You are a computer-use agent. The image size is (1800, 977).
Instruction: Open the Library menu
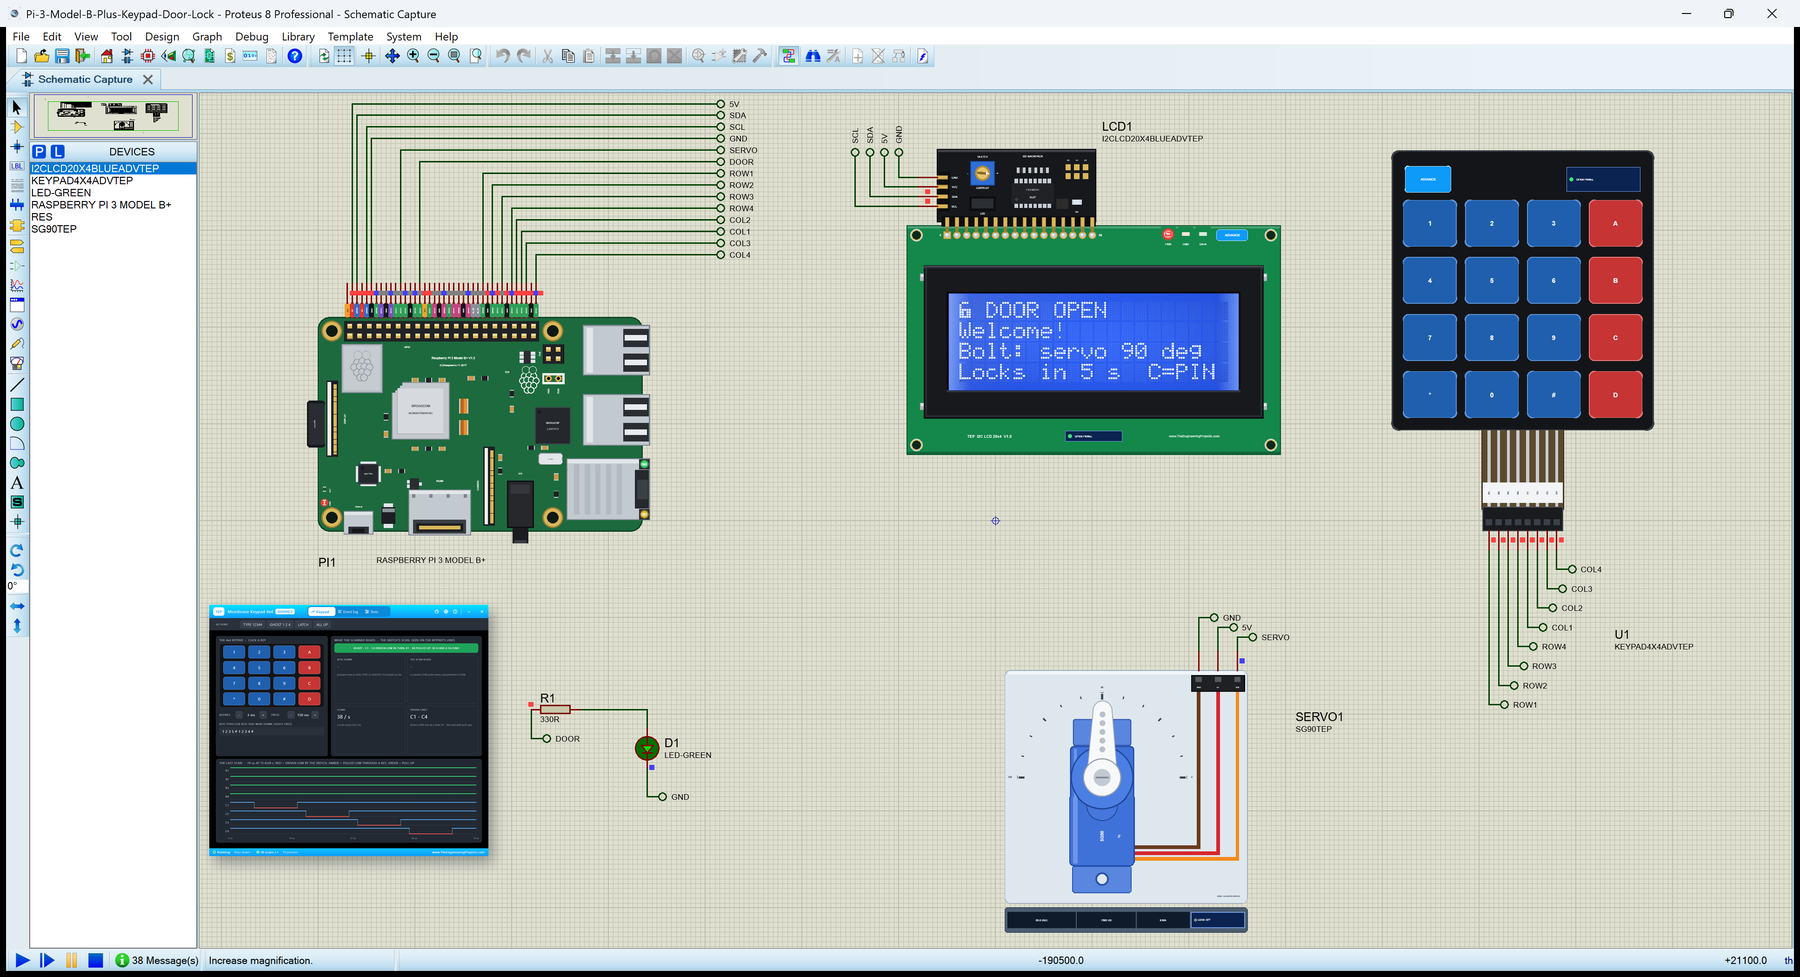(x=298, y=36)
